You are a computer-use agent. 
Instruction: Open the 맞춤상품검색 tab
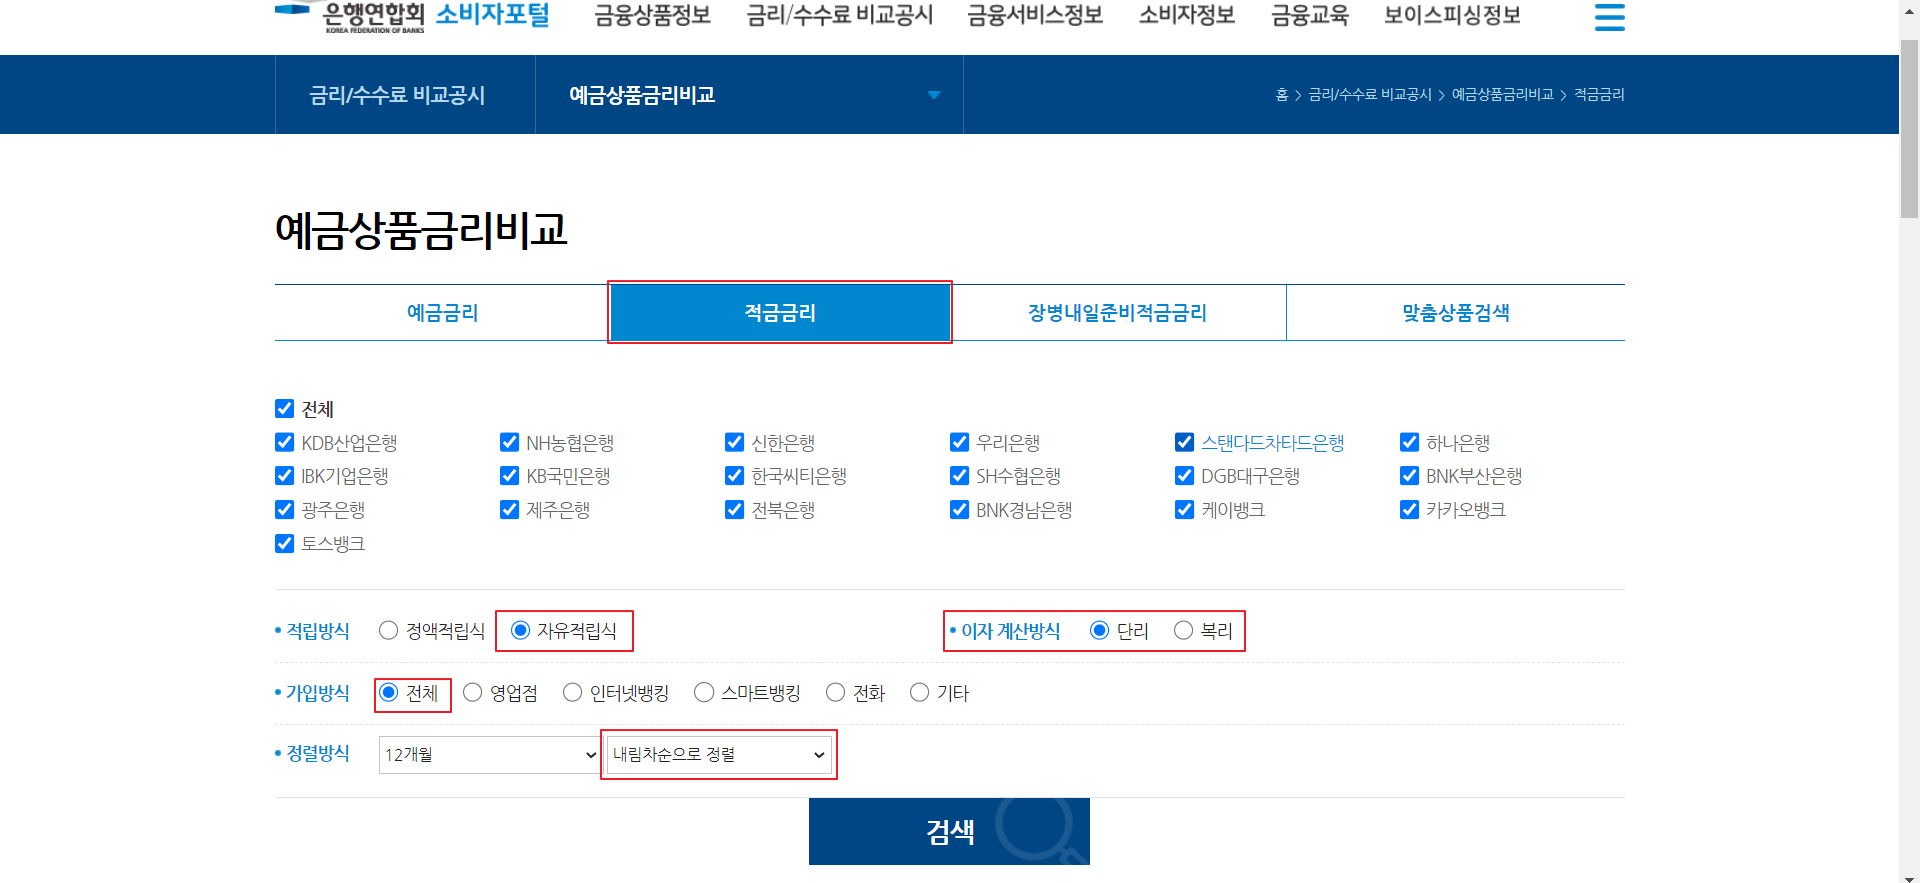coord(1455,313)
